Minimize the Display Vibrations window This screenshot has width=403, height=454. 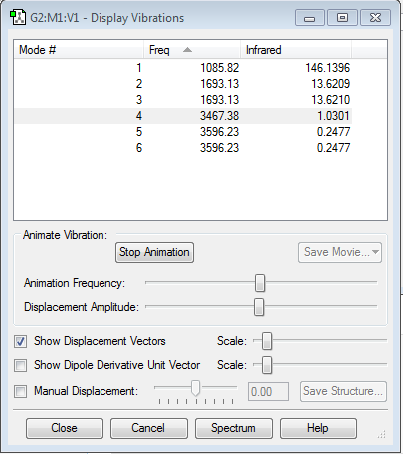310,18
